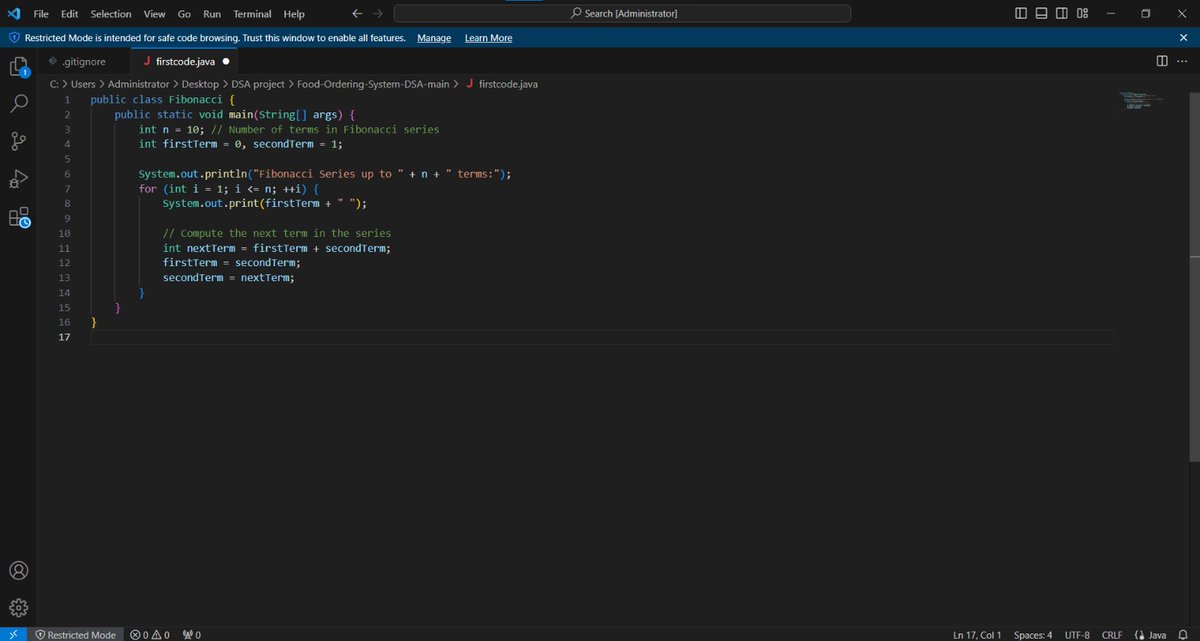Open the Selection menu
The width and height of the screenshot is (1200, 641).
tap(111, 14)
